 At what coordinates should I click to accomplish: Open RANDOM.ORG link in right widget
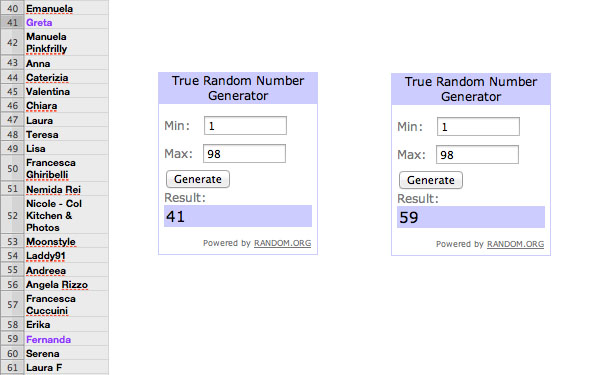515,244
